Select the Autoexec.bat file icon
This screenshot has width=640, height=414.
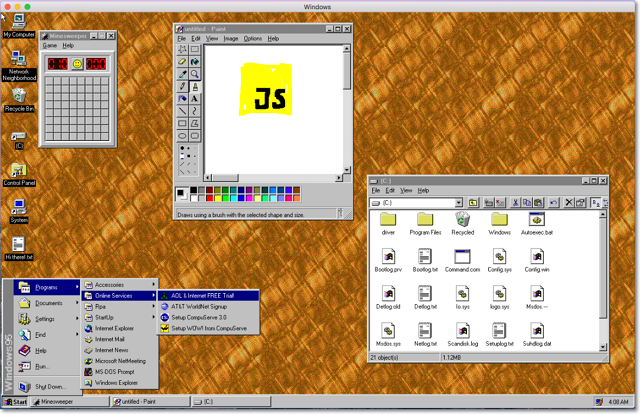[536, 222]
